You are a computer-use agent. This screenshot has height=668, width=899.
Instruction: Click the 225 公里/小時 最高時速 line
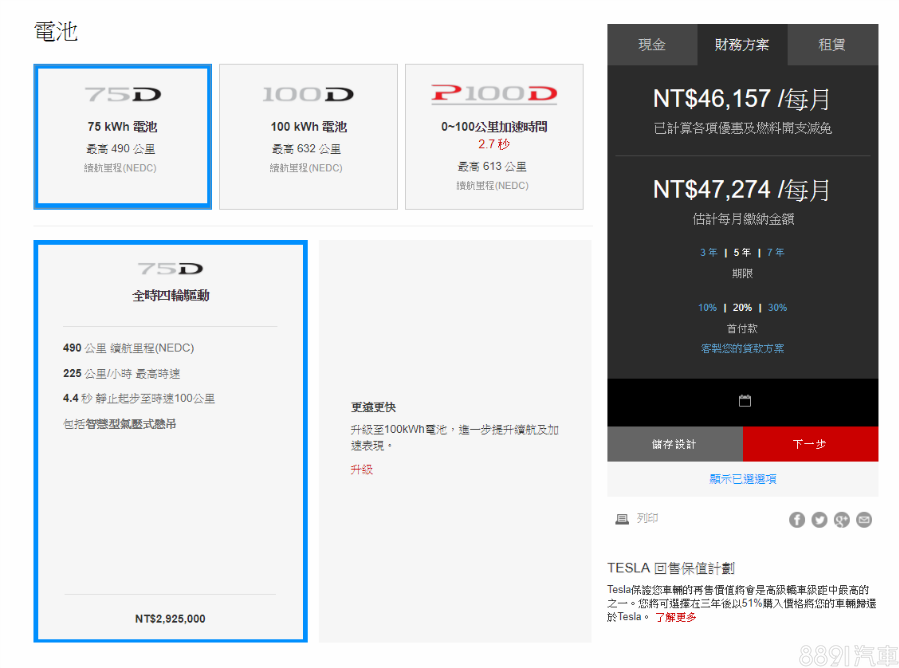click(x=122, y=374)
